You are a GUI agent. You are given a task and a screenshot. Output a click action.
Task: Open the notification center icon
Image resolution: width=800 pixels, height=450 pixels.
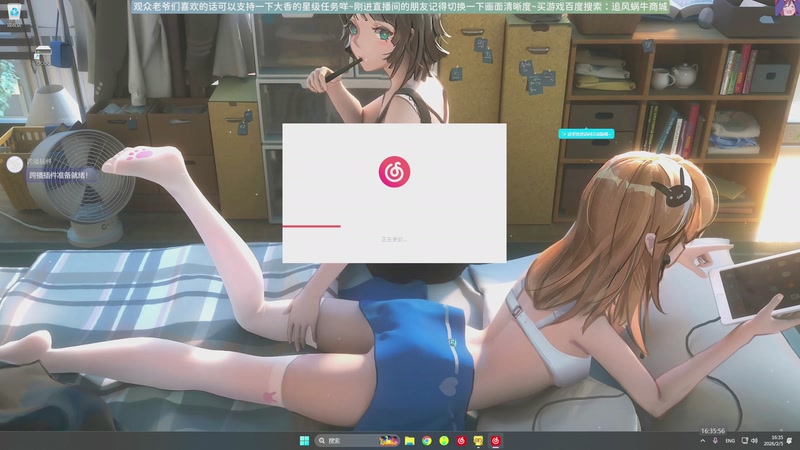pyautogui.click(x=790, y=441)
